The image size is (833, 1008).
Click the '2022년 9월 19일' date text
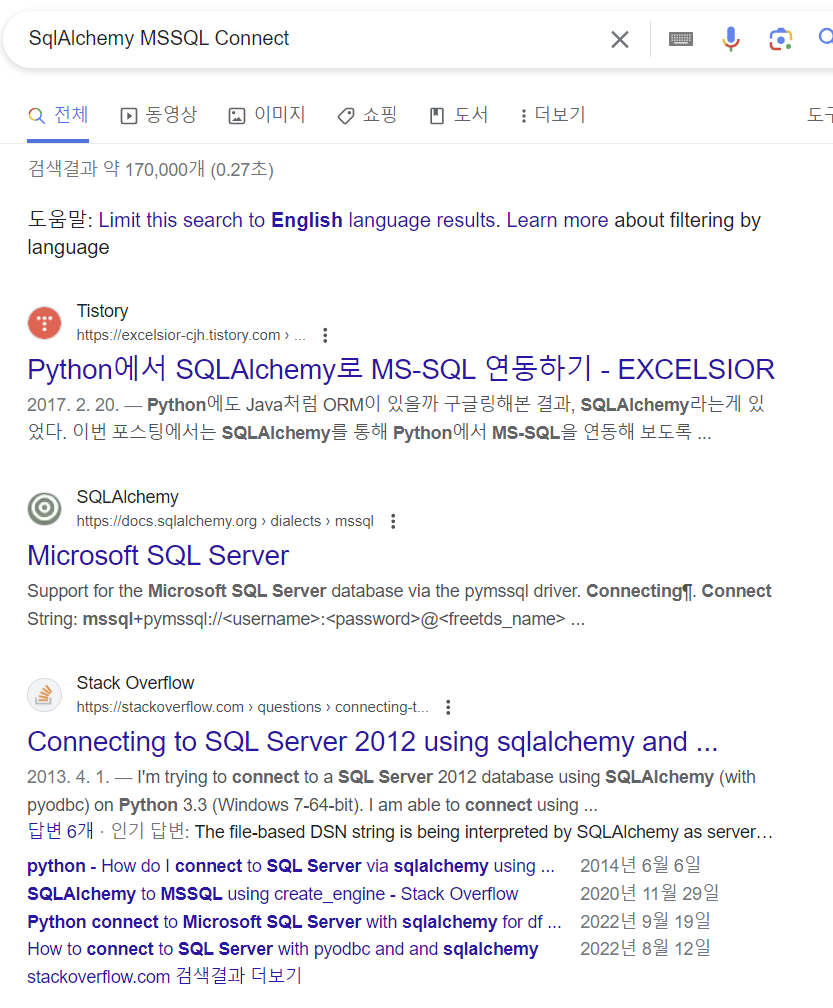pos(645,921)
